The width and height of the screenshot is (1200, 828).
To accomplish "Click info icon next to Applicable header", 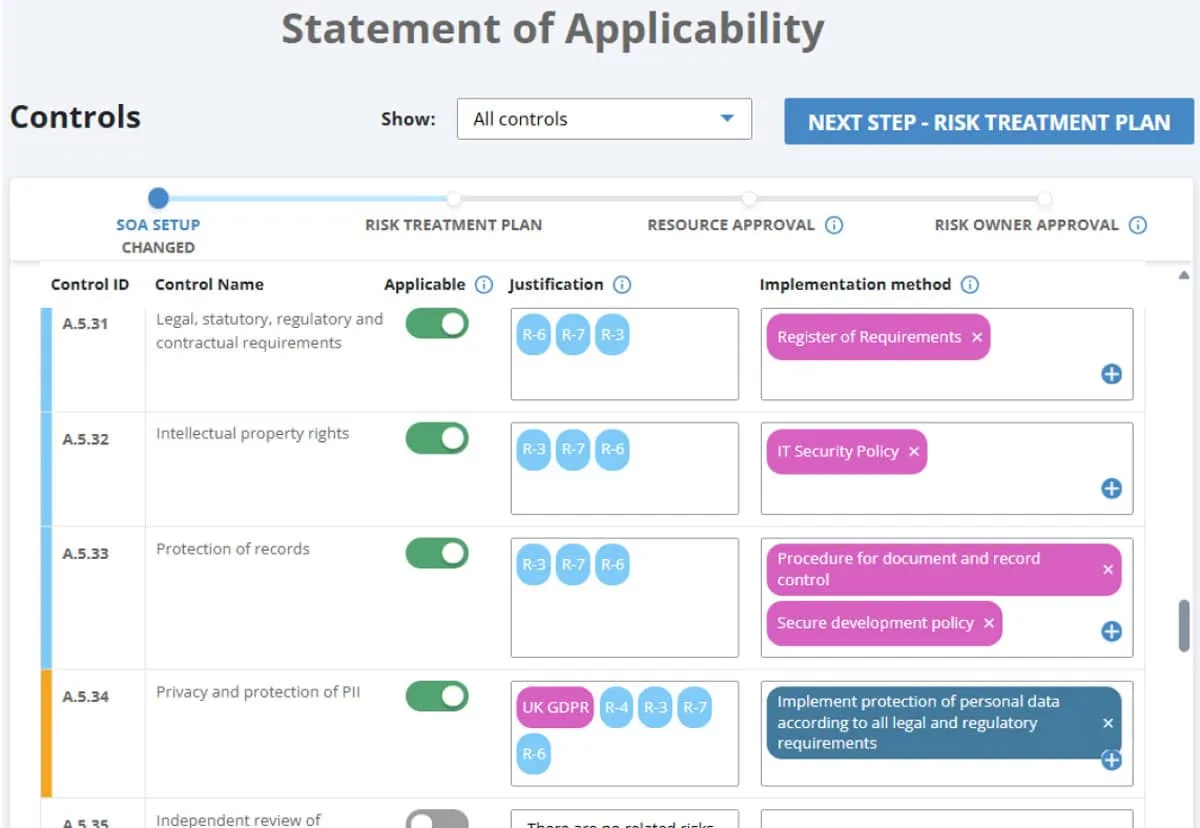I will click(484, 285).
